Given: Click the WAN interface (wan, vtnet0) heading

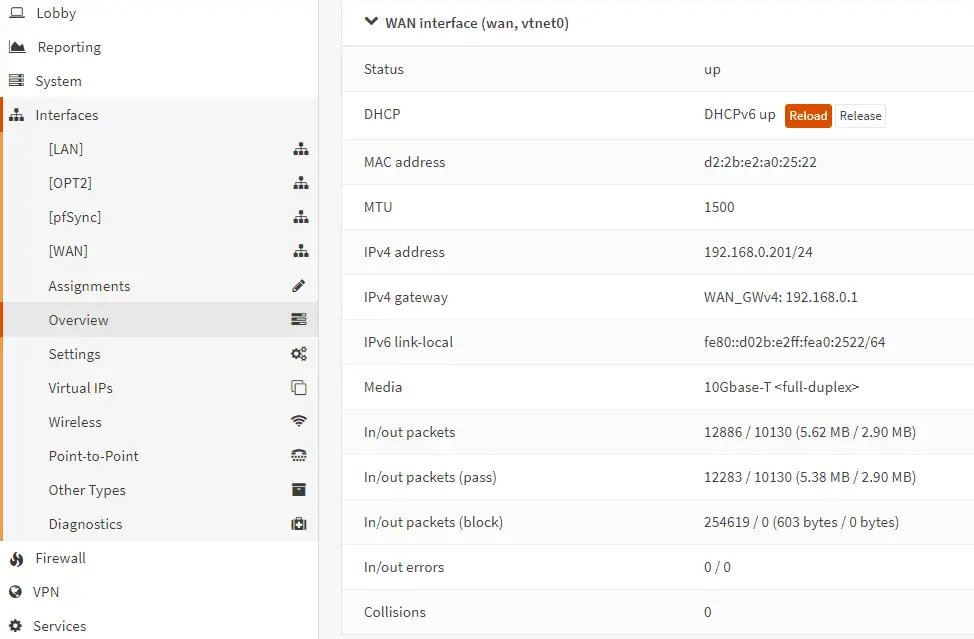Looking at the screenshot, I should 477,23.
